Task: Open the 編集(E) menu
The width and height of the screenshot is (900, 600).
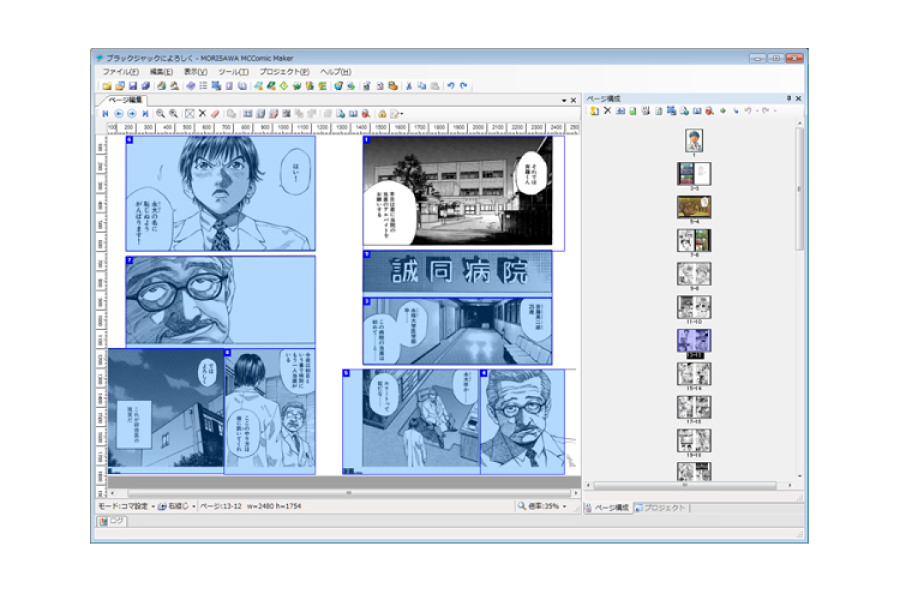Action: [x=161, y=72]
